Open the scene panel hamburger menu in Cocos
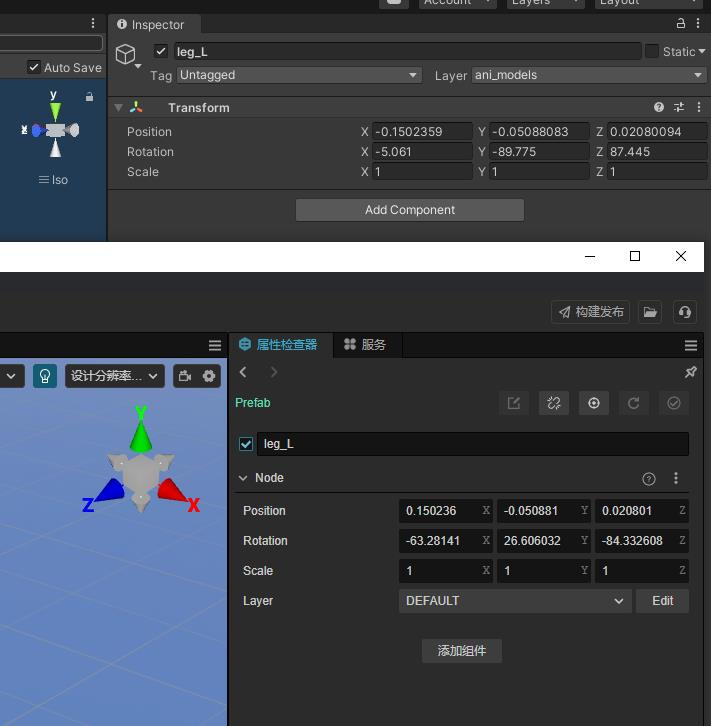The width and height of the screenshot is (711, 726). [x=215, y=345]
